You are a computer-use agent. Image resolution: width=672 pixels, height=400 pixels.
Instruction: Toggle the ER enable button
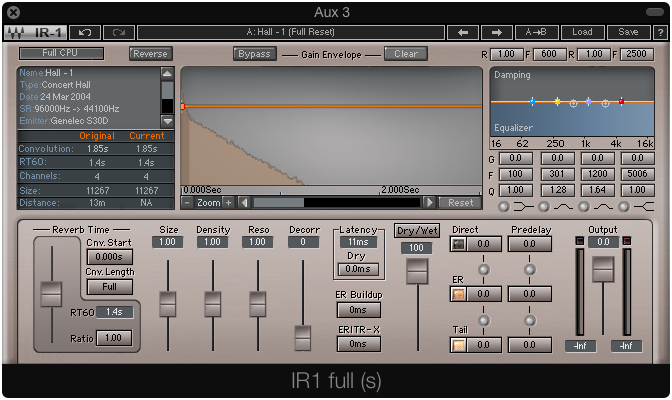point(459,294)
